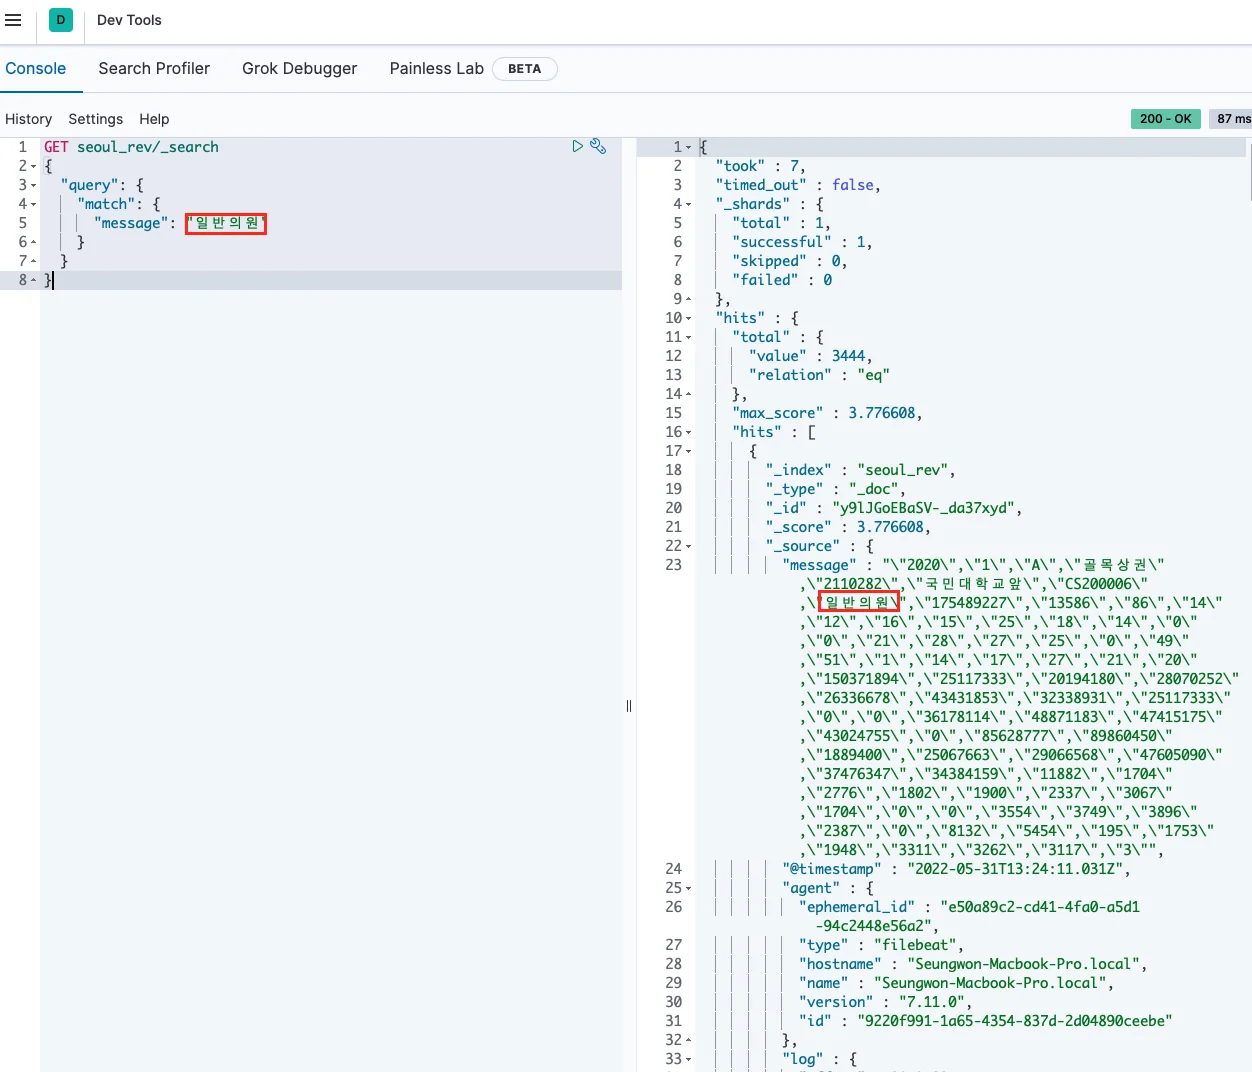Viewport: 1252px width, 1072px height.
Task: Click the BETA badge next to Painless Lab
Action: pos(524,69)
